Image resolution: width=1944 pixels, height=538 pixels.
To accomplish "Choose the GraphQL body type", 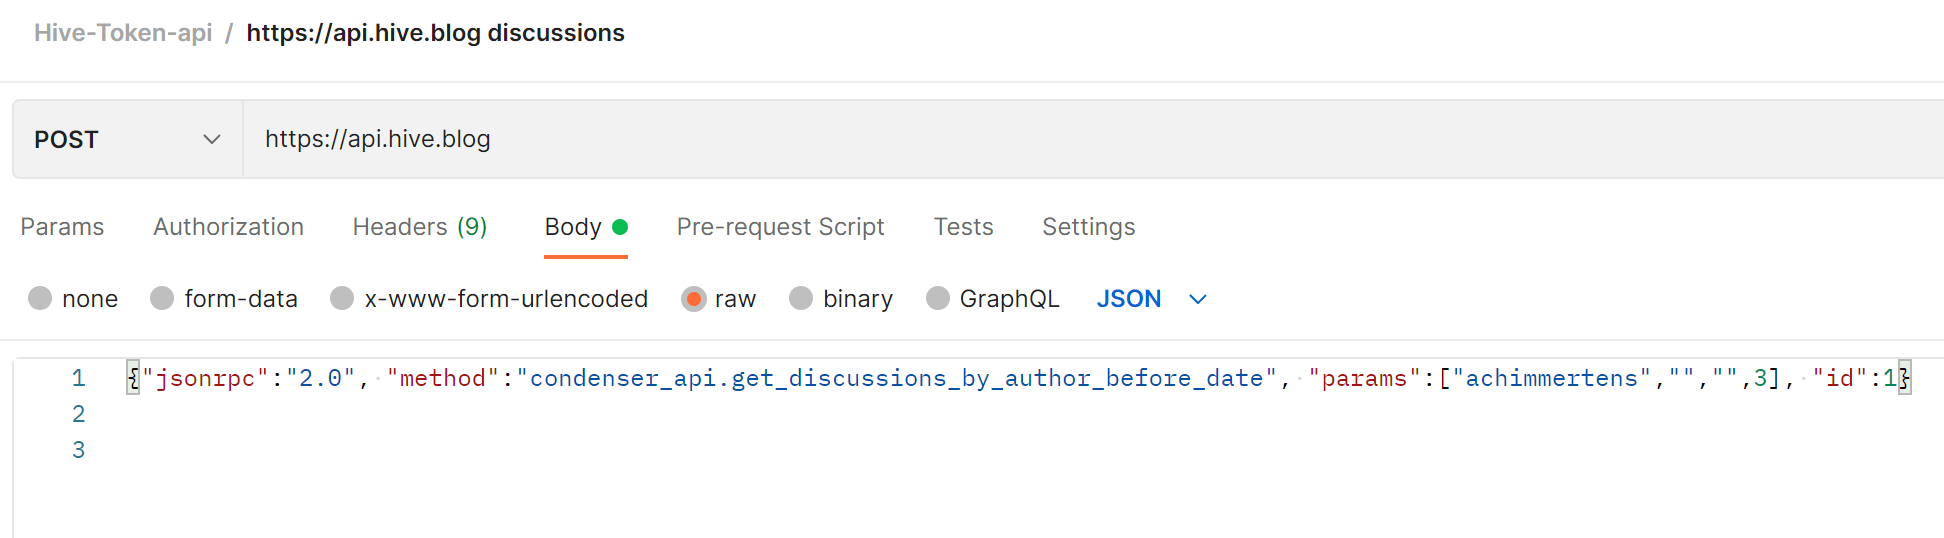I will tap(938, 298).
